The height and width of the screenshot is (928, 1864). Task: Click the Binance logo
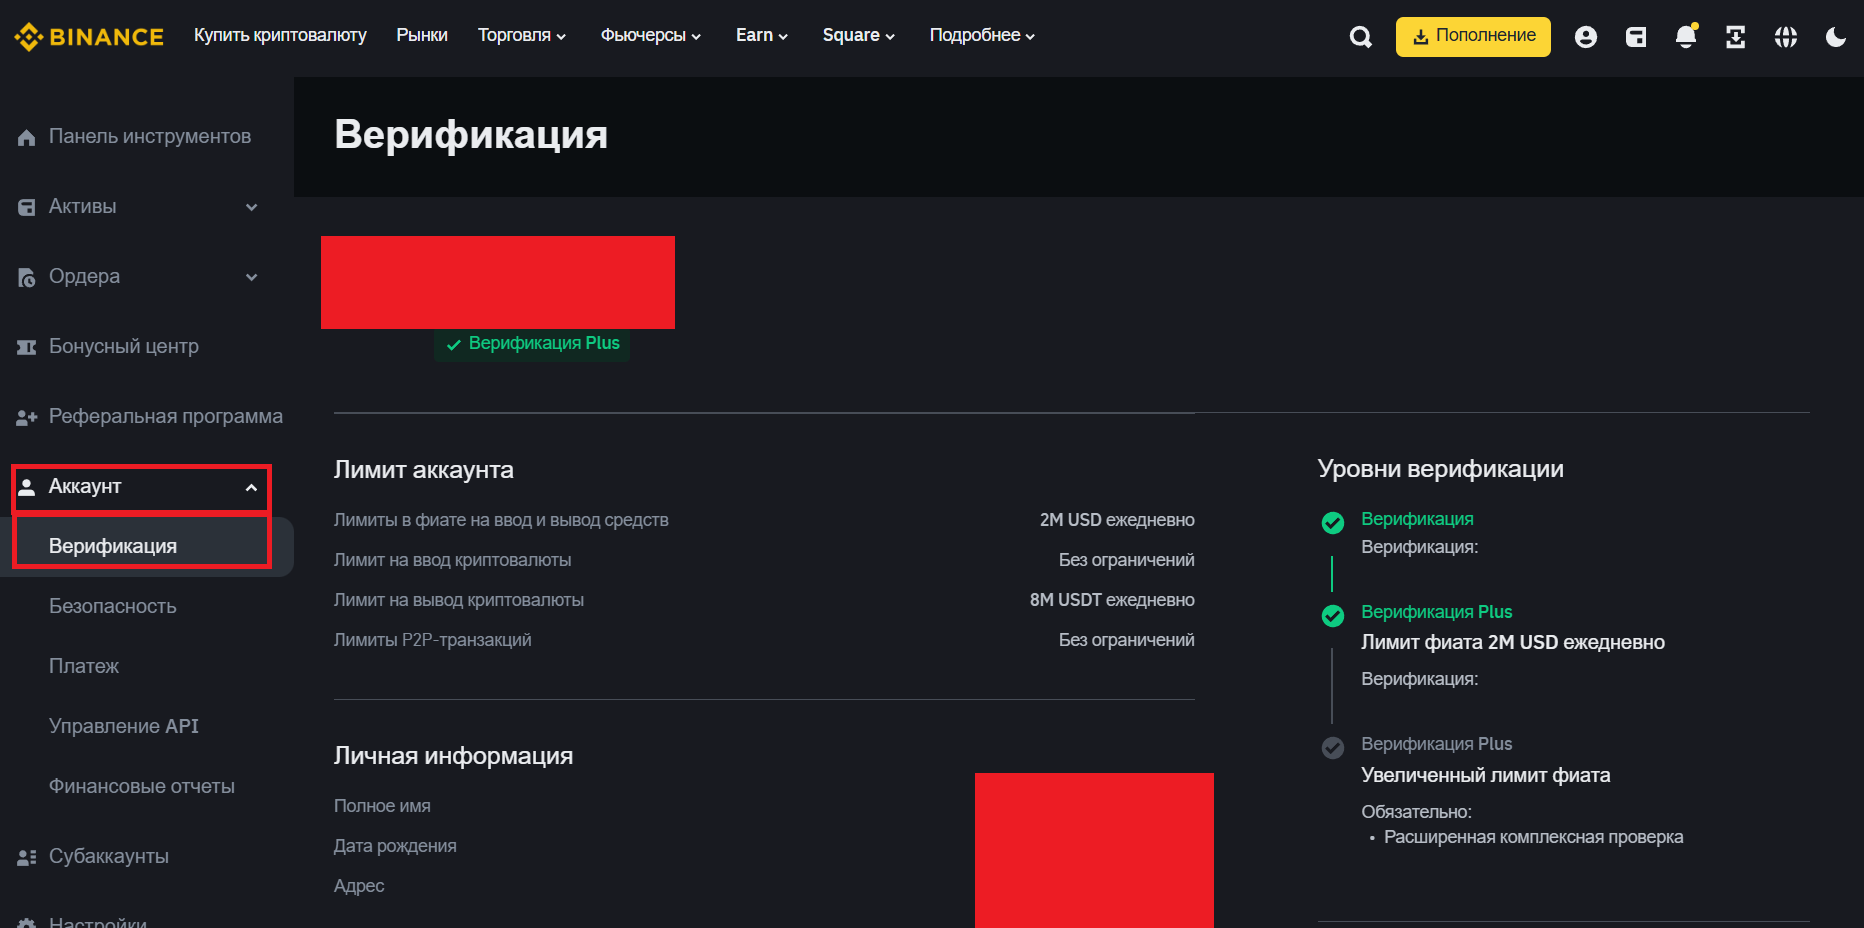pyautogui.click(x=89, y=37)
